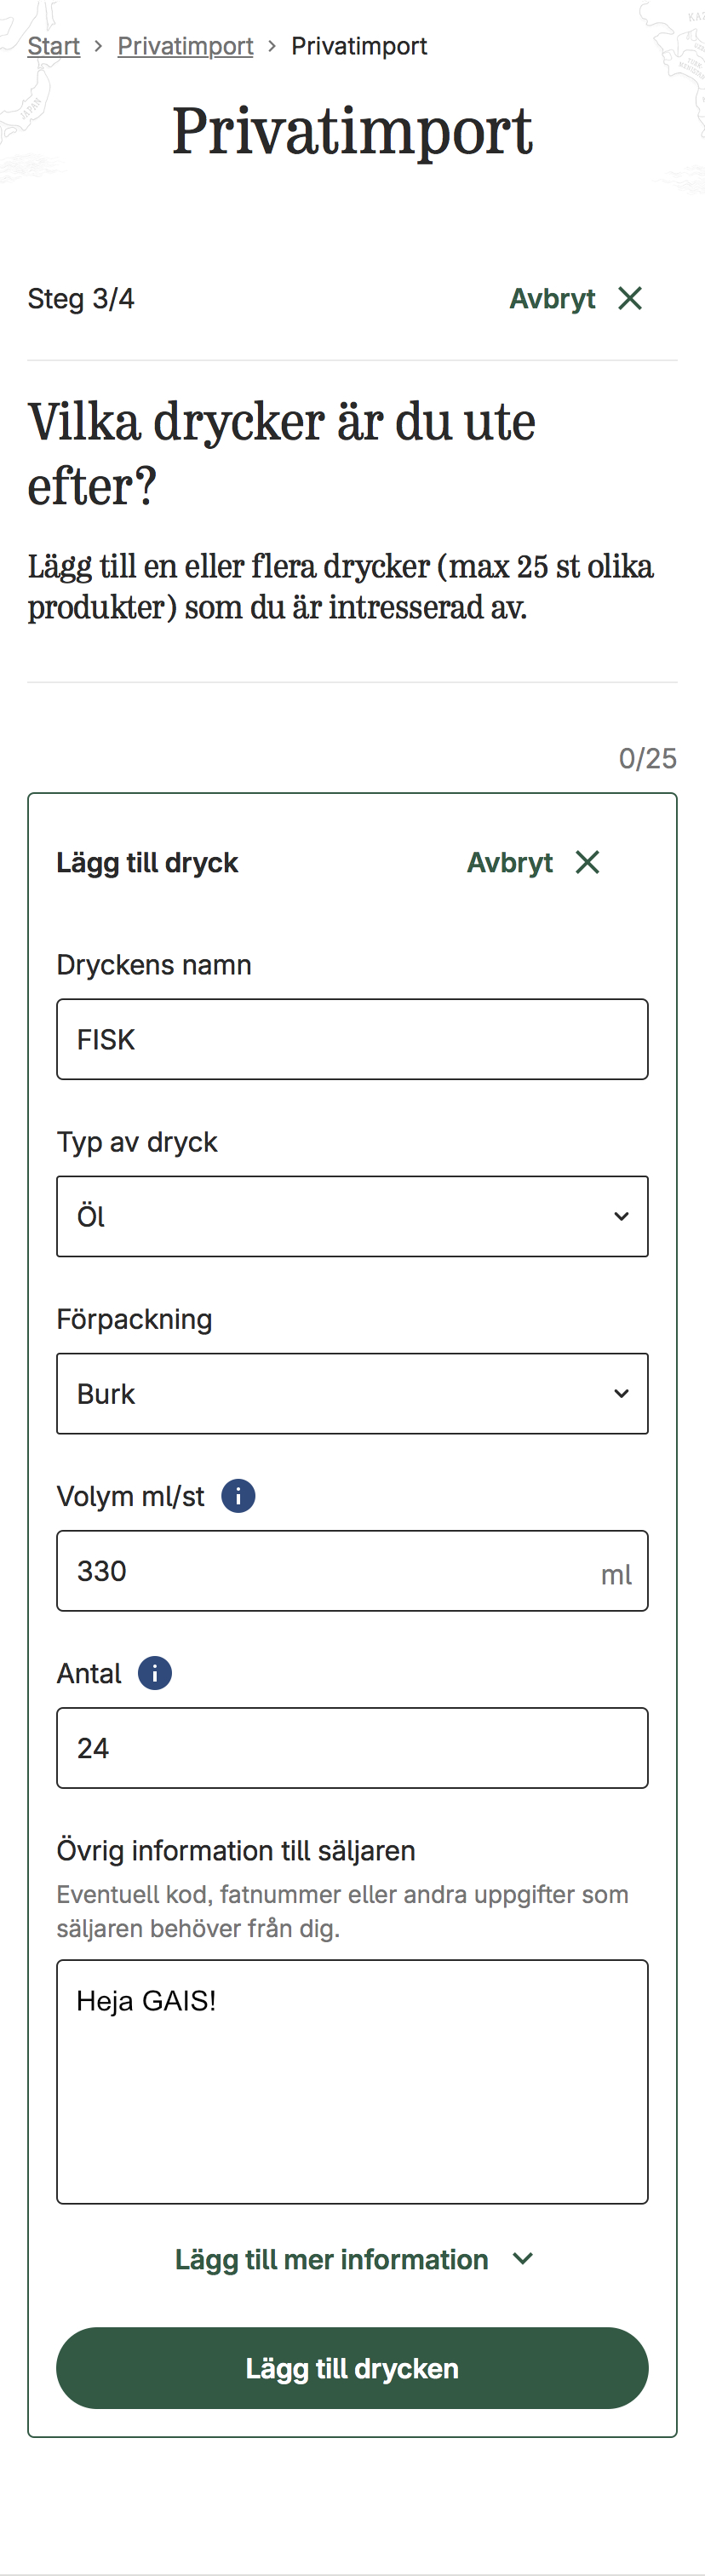
Task: Expand Lägg till mer information section
Action: [x=353, y=2259]
